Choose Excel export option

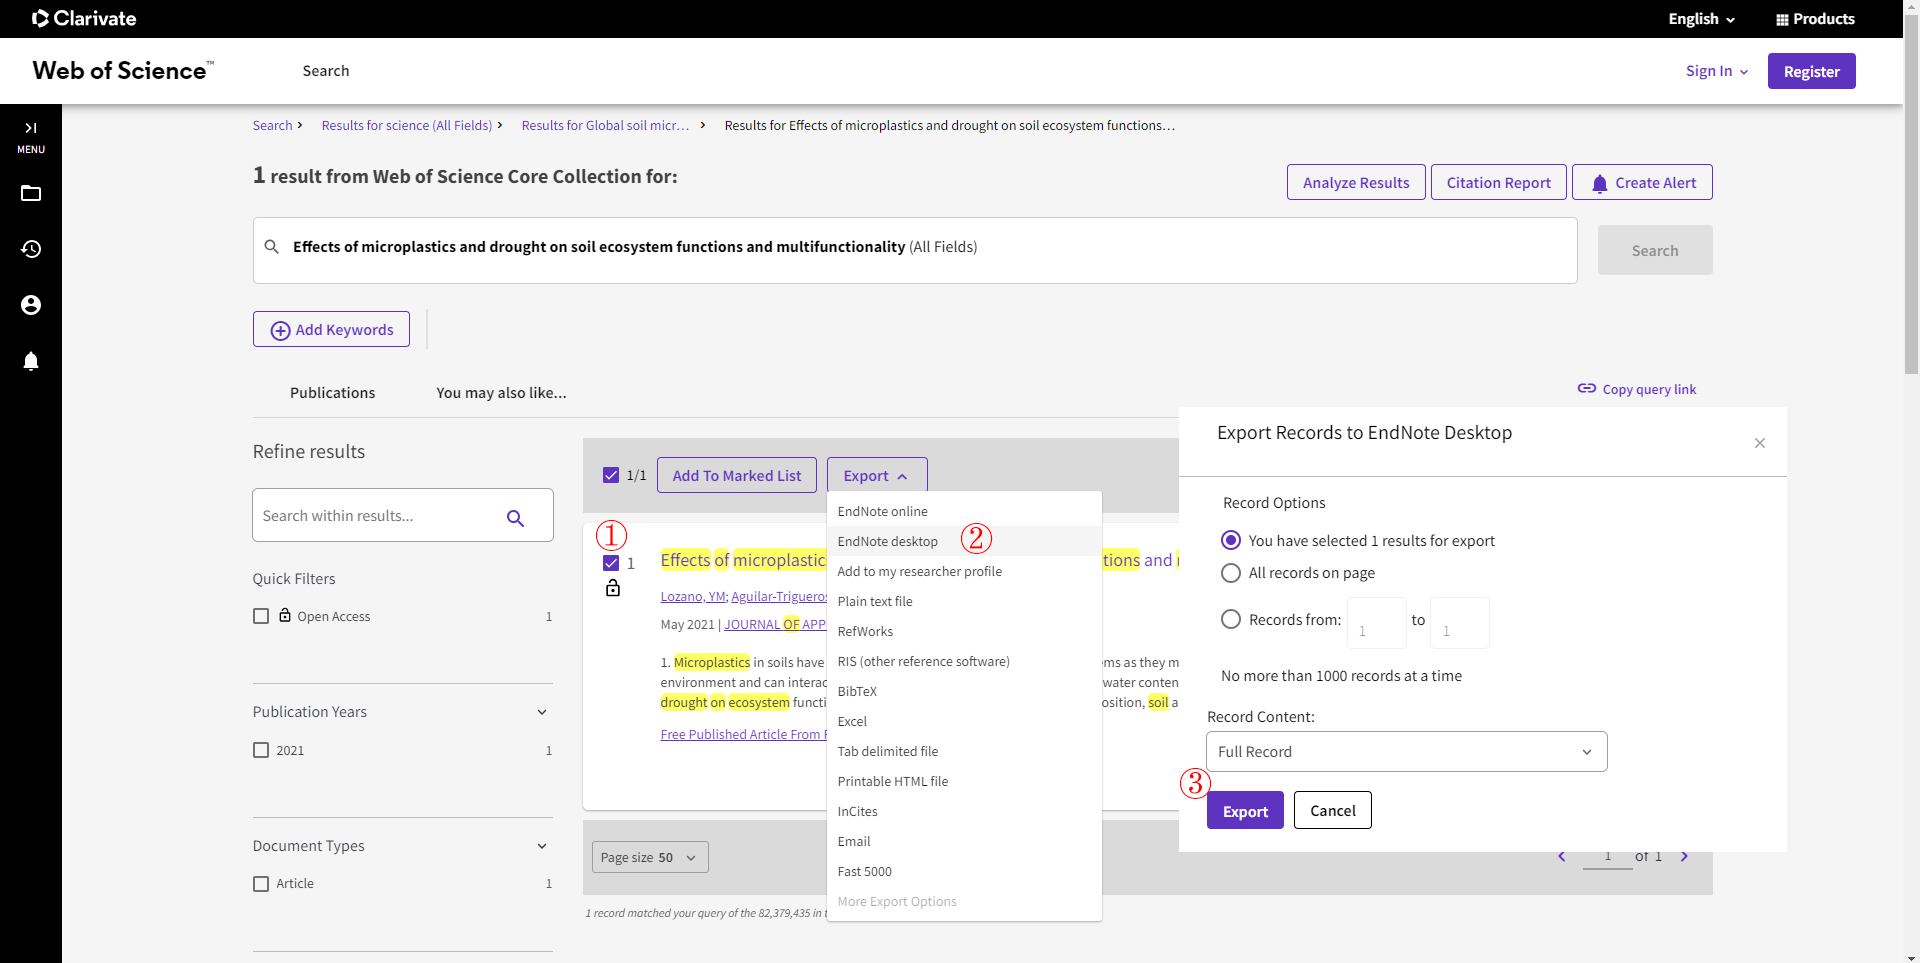click(x=964, y=721)
